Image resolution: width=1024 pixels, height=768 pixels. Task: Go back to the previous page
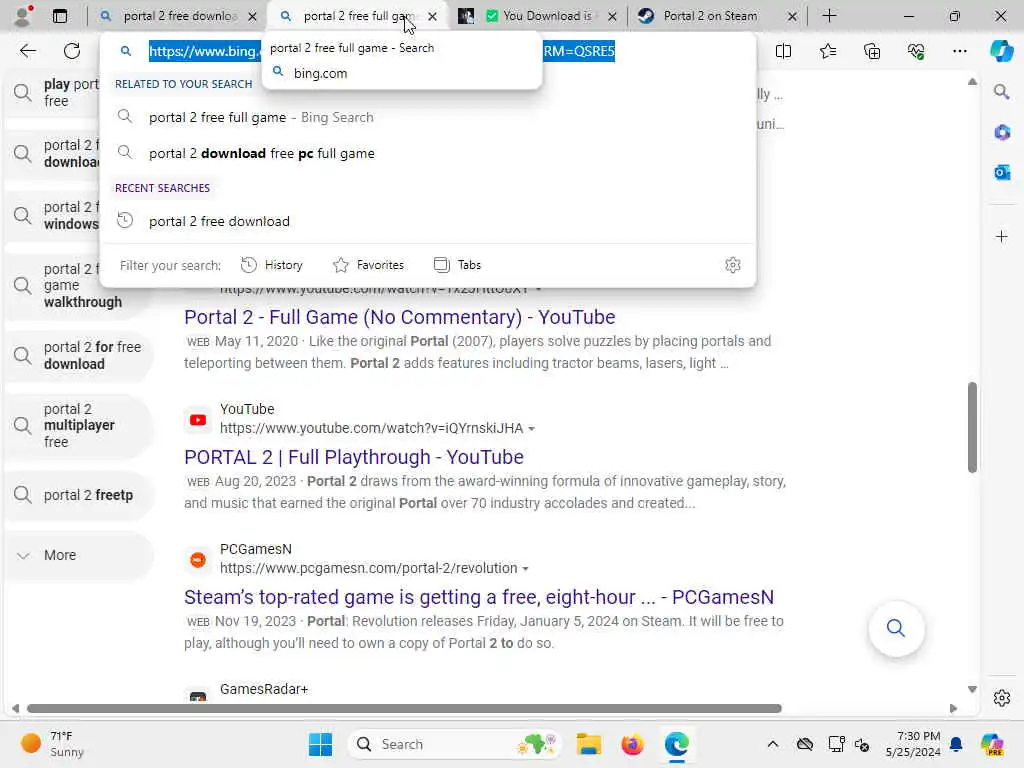tap(27, 51)
